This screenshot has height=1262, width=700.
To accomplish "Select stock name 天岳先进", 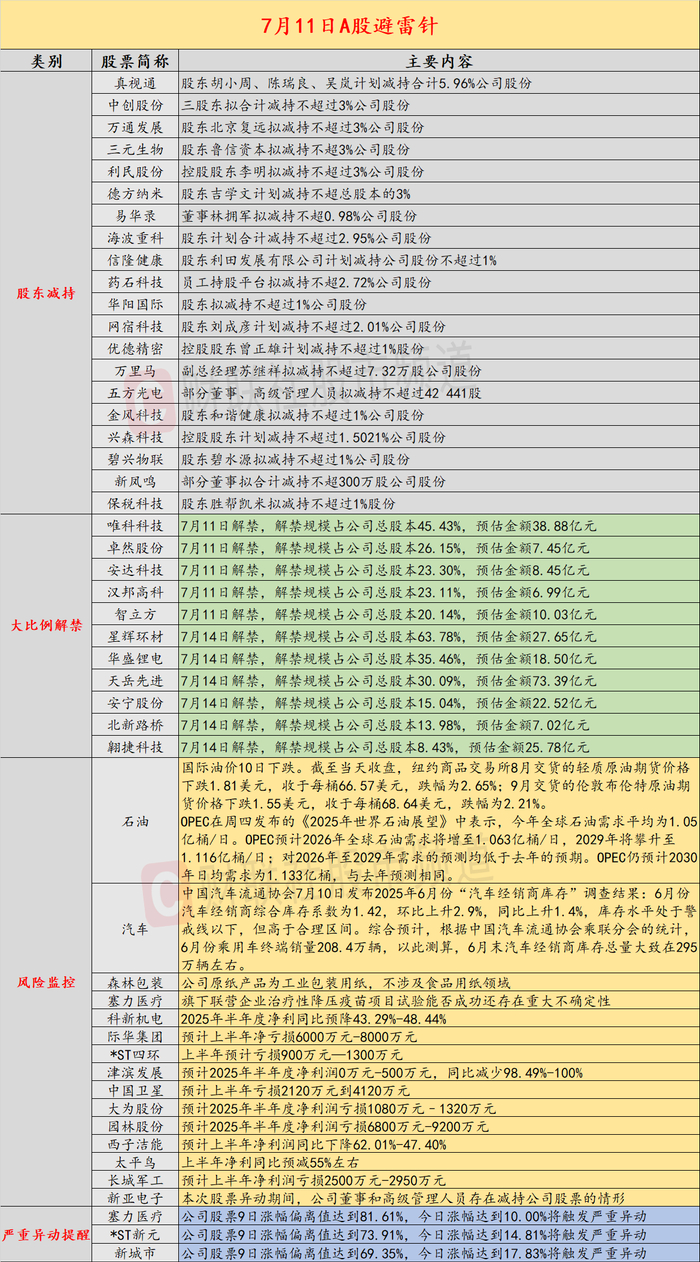I will tap(135, 679).
